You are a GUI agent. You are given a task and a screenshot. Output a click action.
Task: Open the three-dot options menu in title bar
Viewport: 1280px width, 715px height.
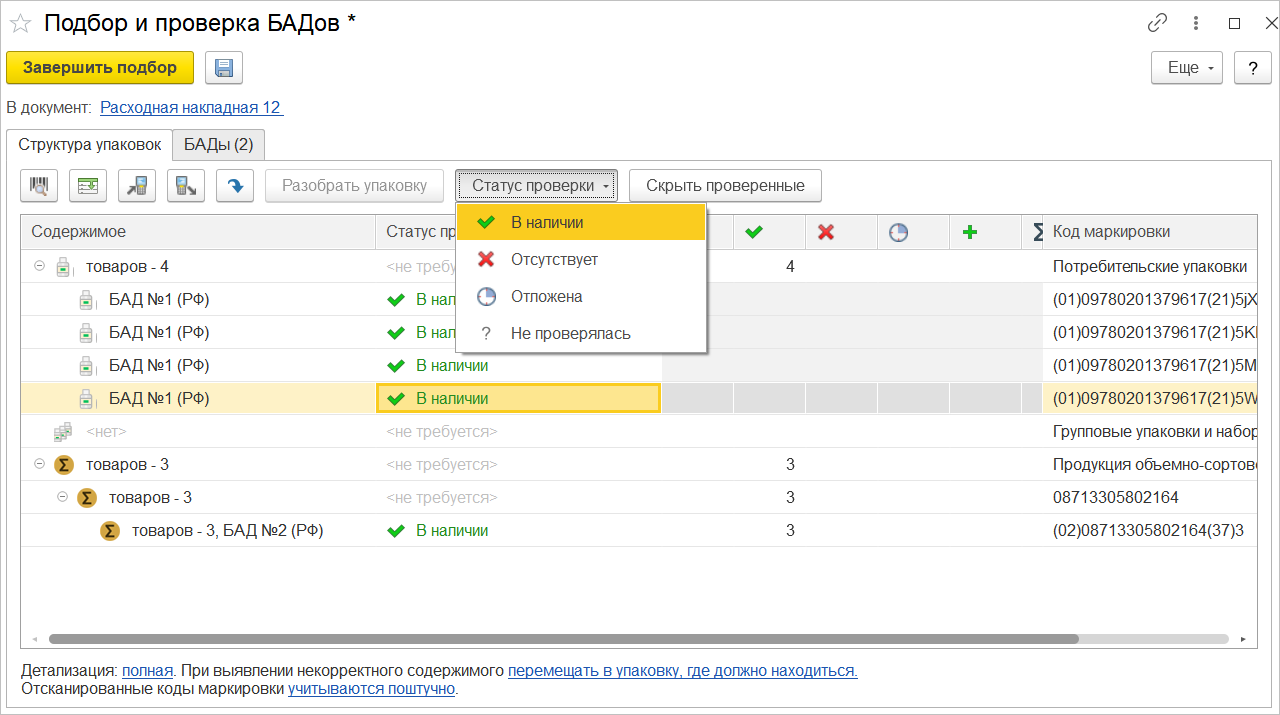coord(1196,23)
